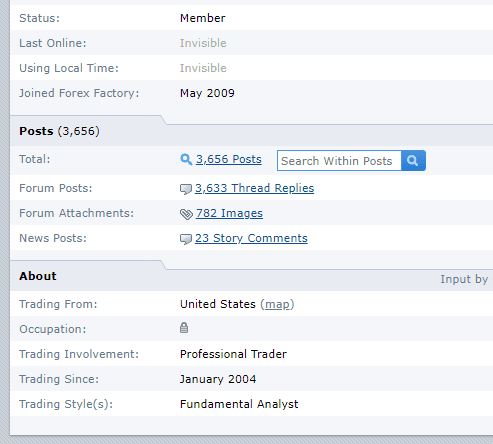Click the 'Forum Posts:' label
The image size is (493, 444).
coord(56,188)
